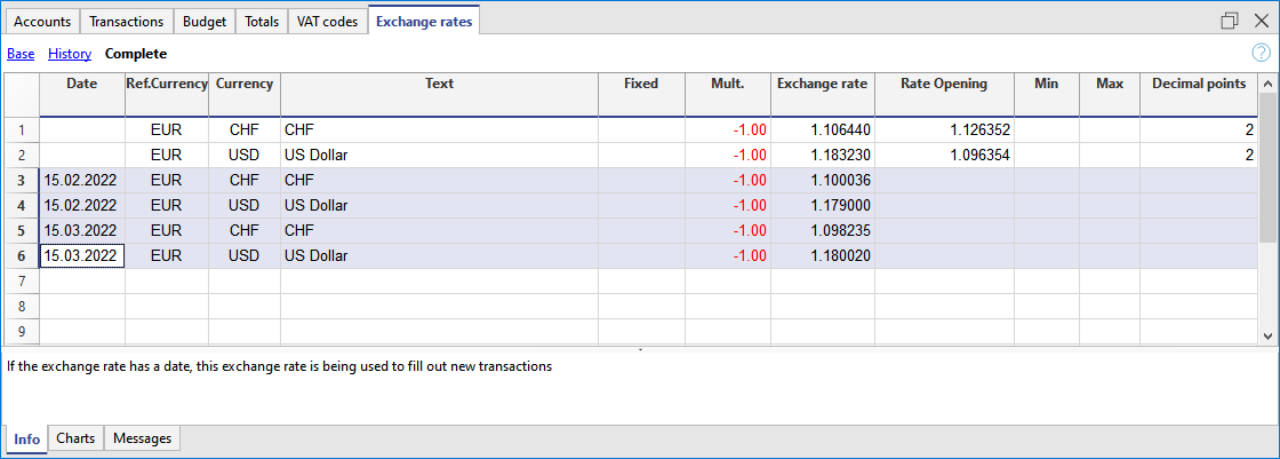The height and width of the screenshot is (459, 1280).
Task: Open the Messages bottom tab
Action: pos(142,438)
